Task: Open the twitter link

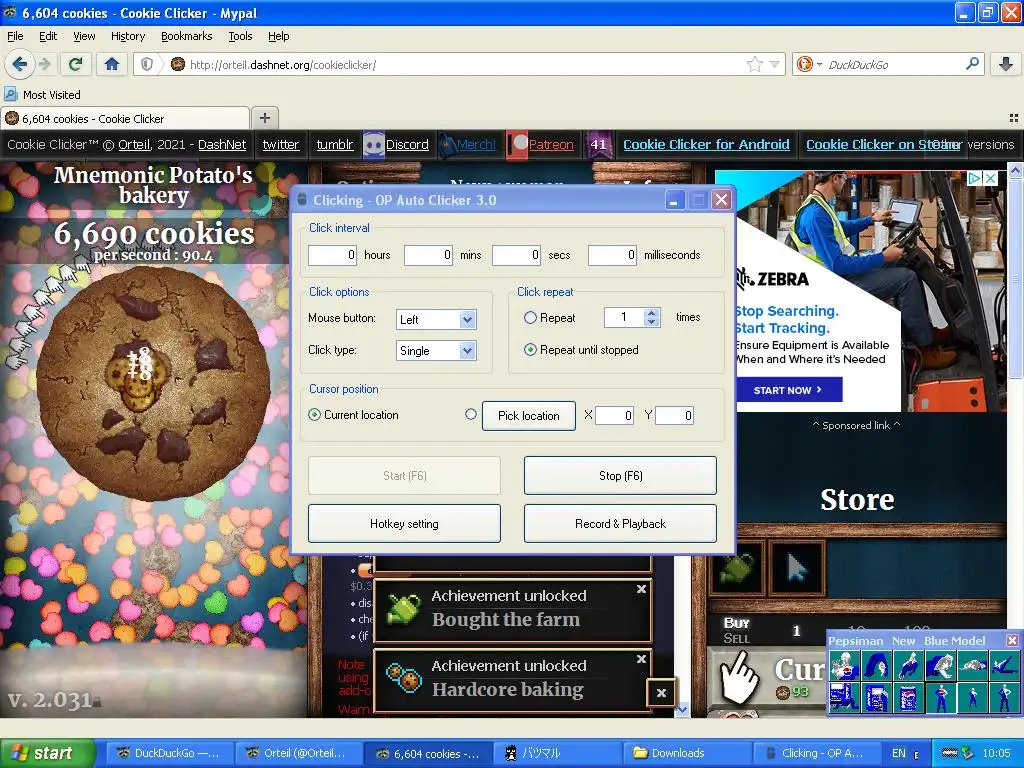Action: 281,144
